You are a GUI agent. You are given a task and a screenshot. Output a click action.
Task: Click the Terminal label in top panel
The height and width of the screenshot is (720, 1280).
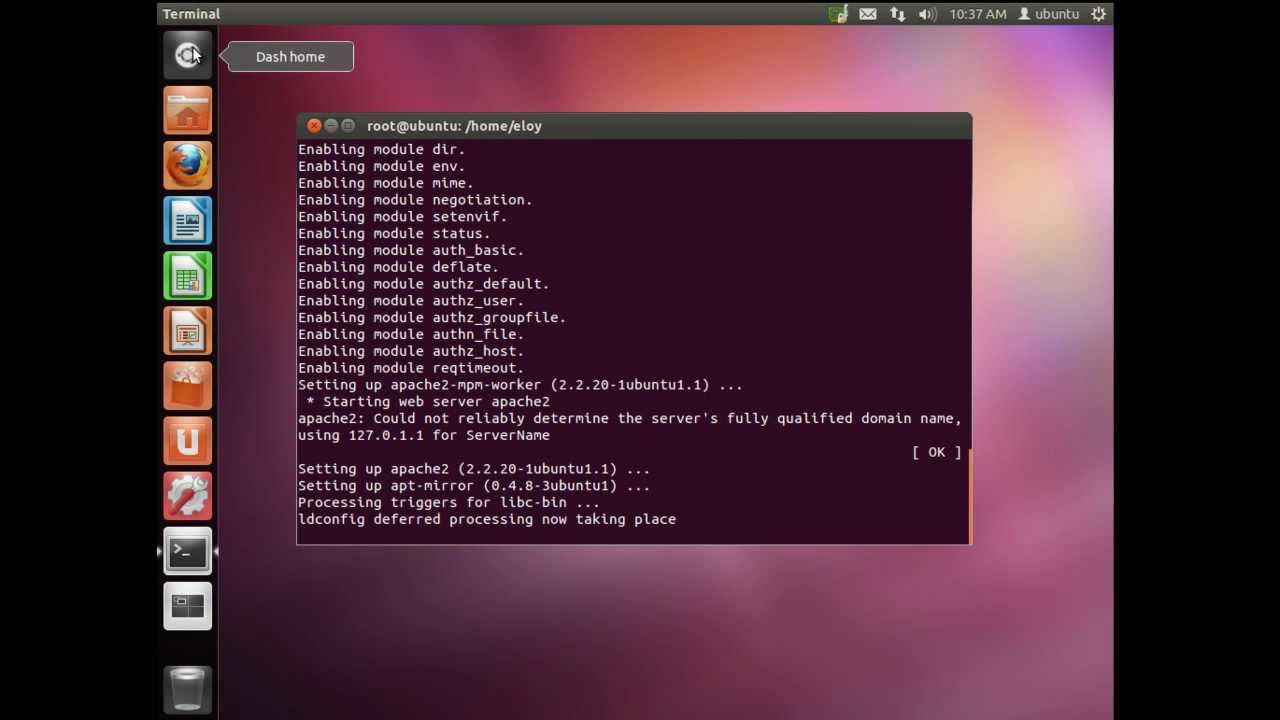(191, 14)
